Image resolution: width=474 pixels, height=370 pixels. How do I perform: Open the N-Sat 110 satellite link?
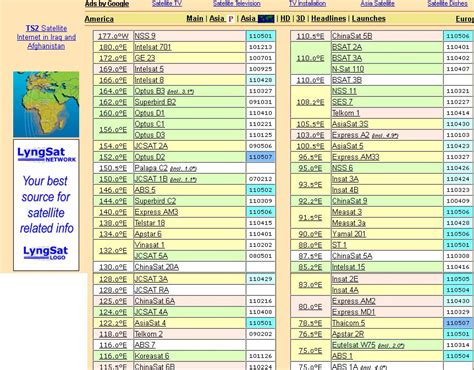coord(348,69)
